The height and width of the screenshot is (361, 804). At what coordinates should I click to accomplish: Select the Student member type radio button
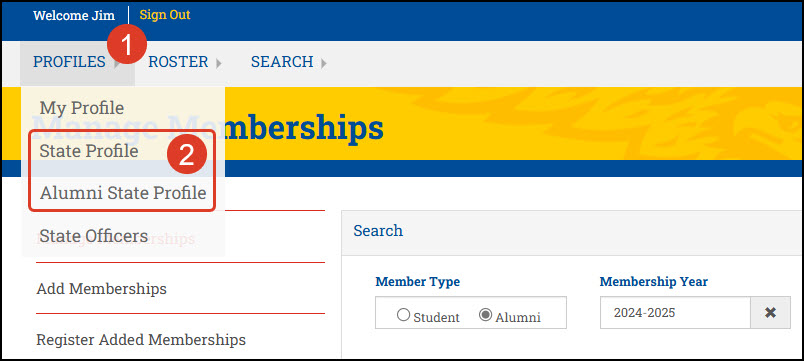404,315
